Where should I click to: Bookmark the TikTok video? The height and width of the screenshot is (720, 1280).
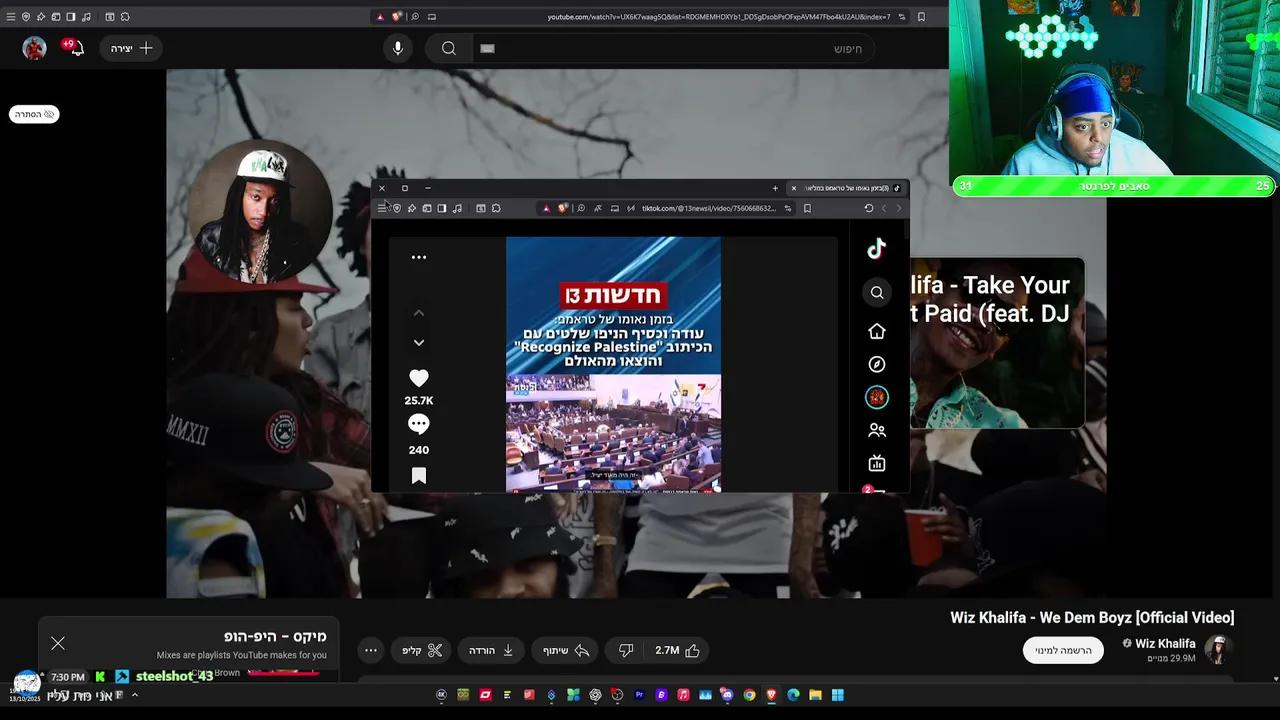click(x=419, y=476)
